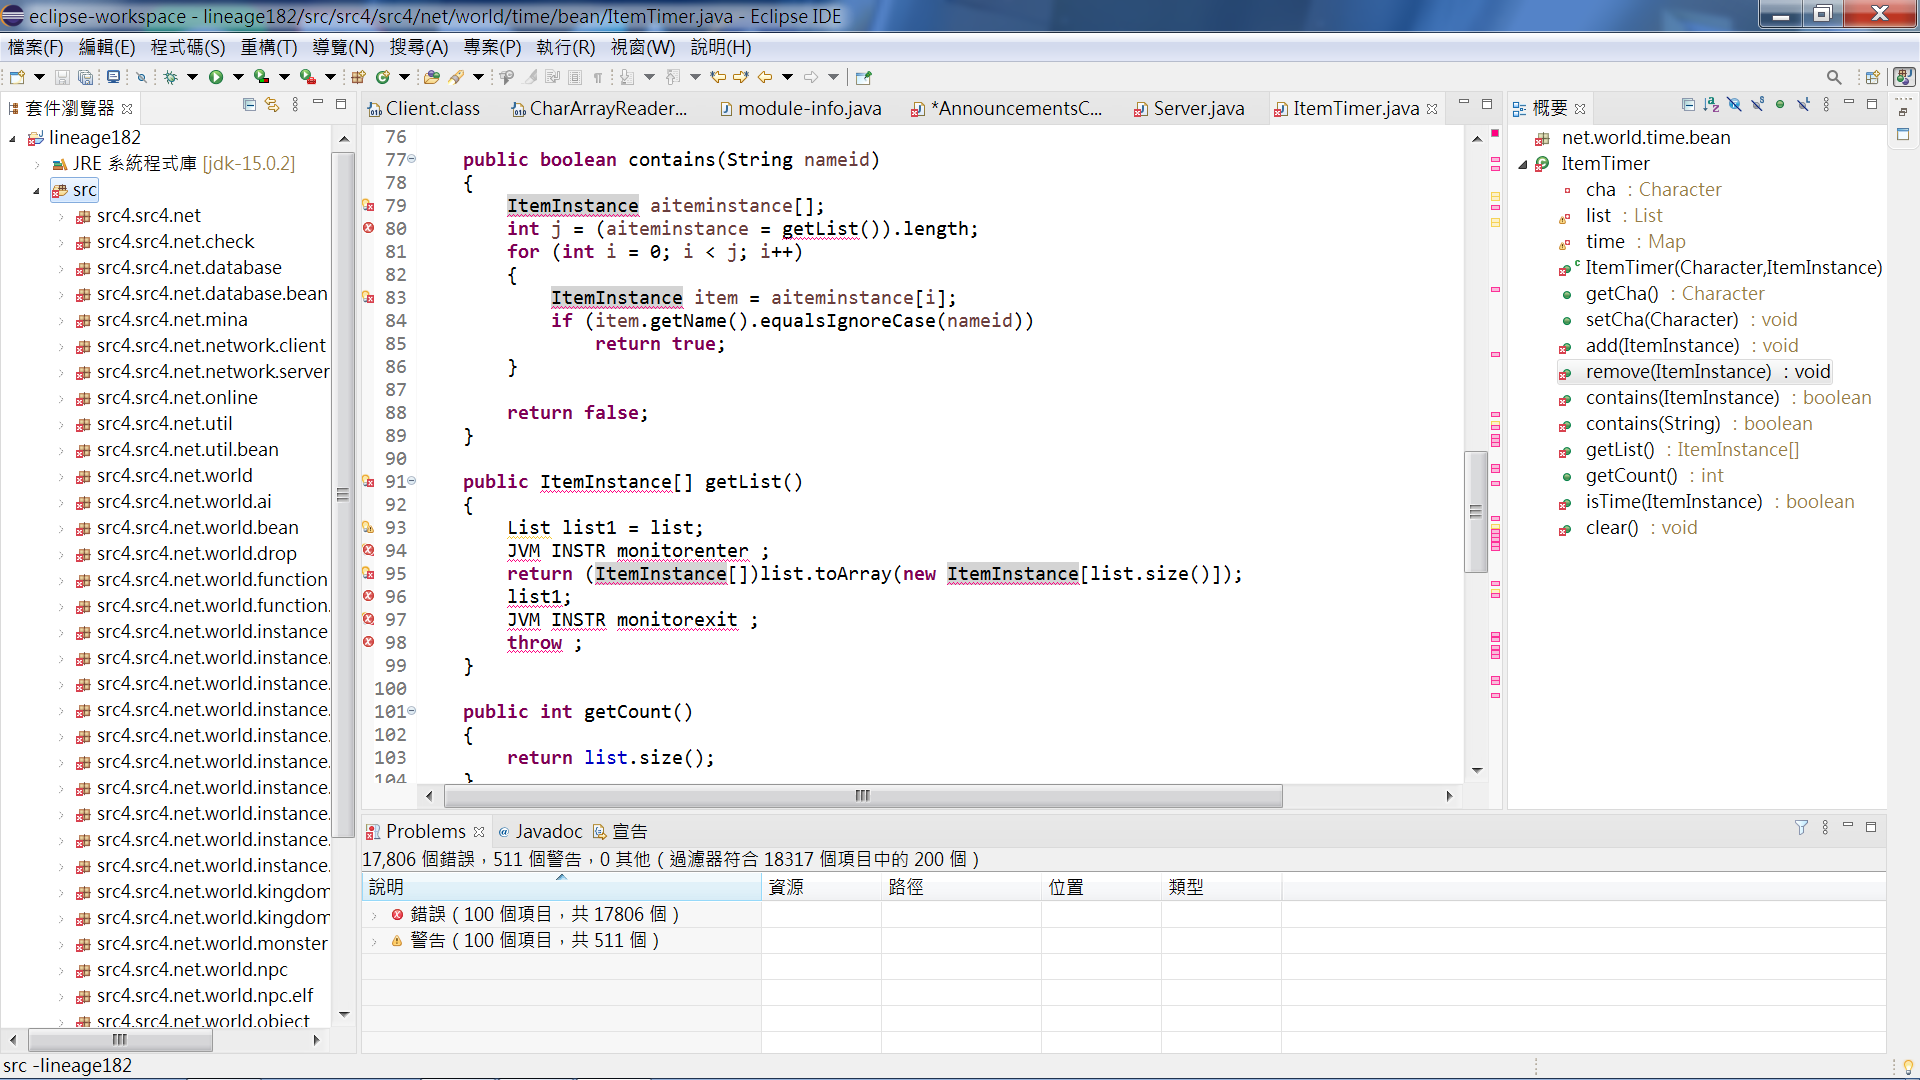Toggle Hide Local Types in Outline
The width and height of the screenshot is (1920, 1080).
click(1803, 105)
